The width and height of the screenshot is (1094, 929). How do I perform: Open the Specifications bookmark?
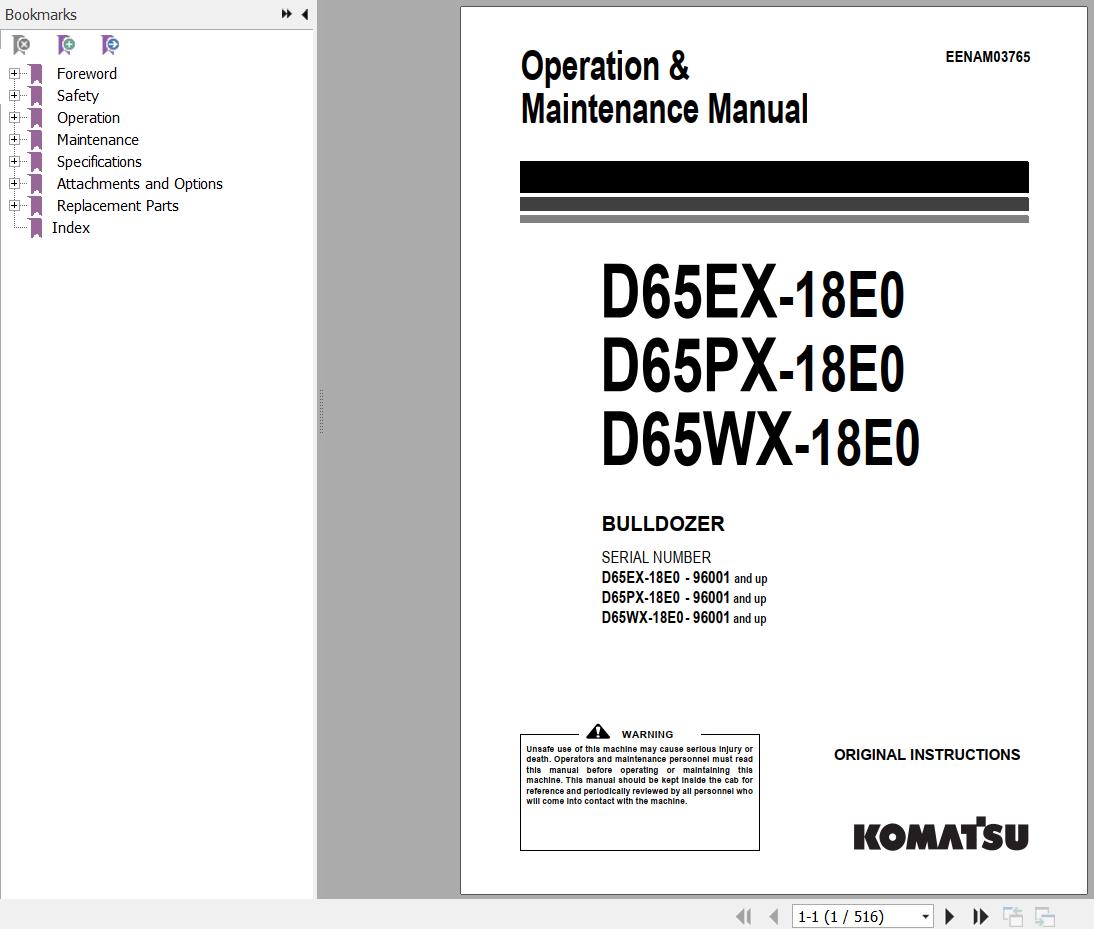(x=99, y=162)
